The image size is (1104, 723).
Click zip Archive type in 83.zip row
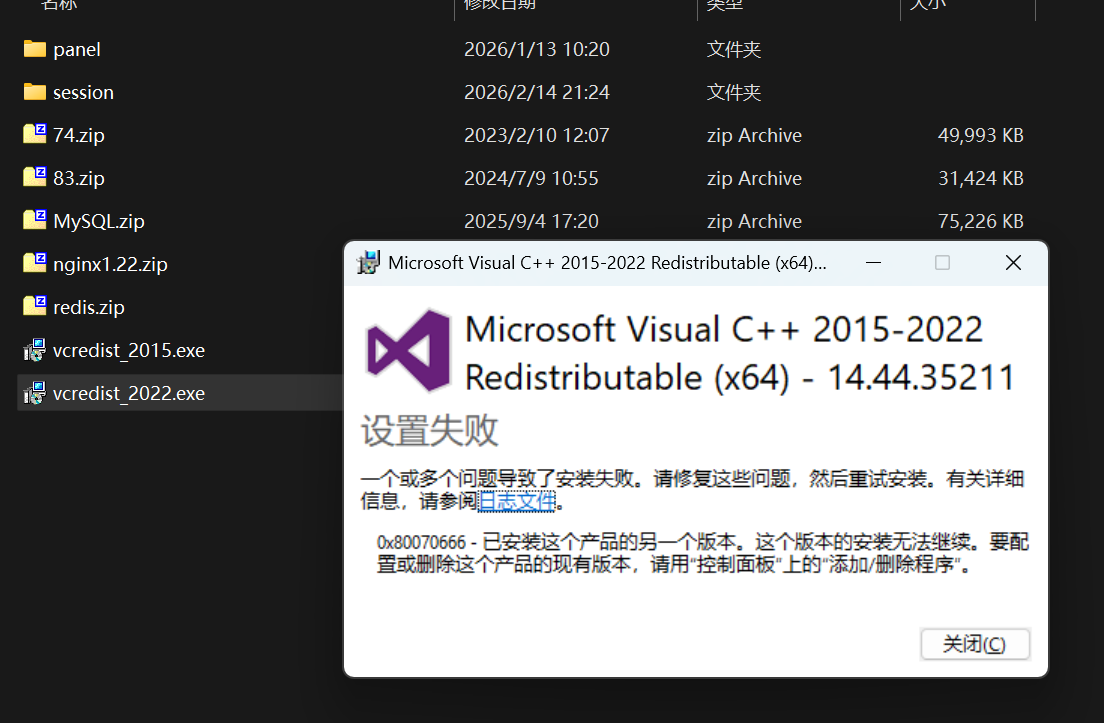[754, 178]
